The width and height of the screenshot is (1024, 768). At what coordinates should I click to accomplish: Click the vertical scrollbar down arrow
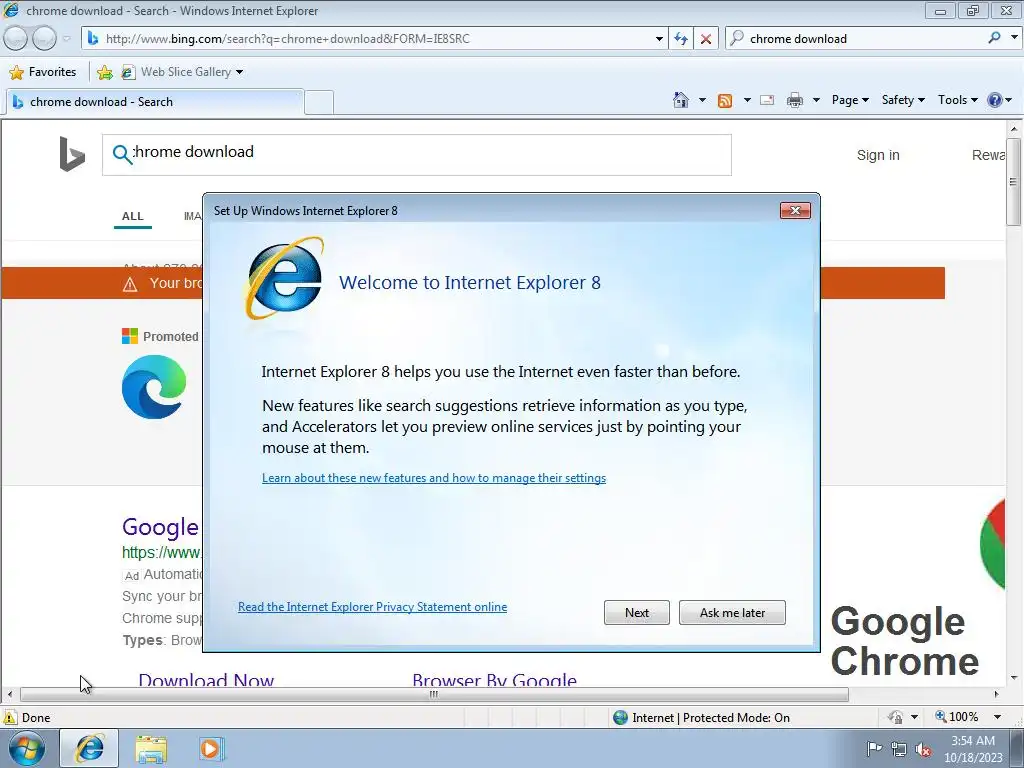(x=1014, y=678)
